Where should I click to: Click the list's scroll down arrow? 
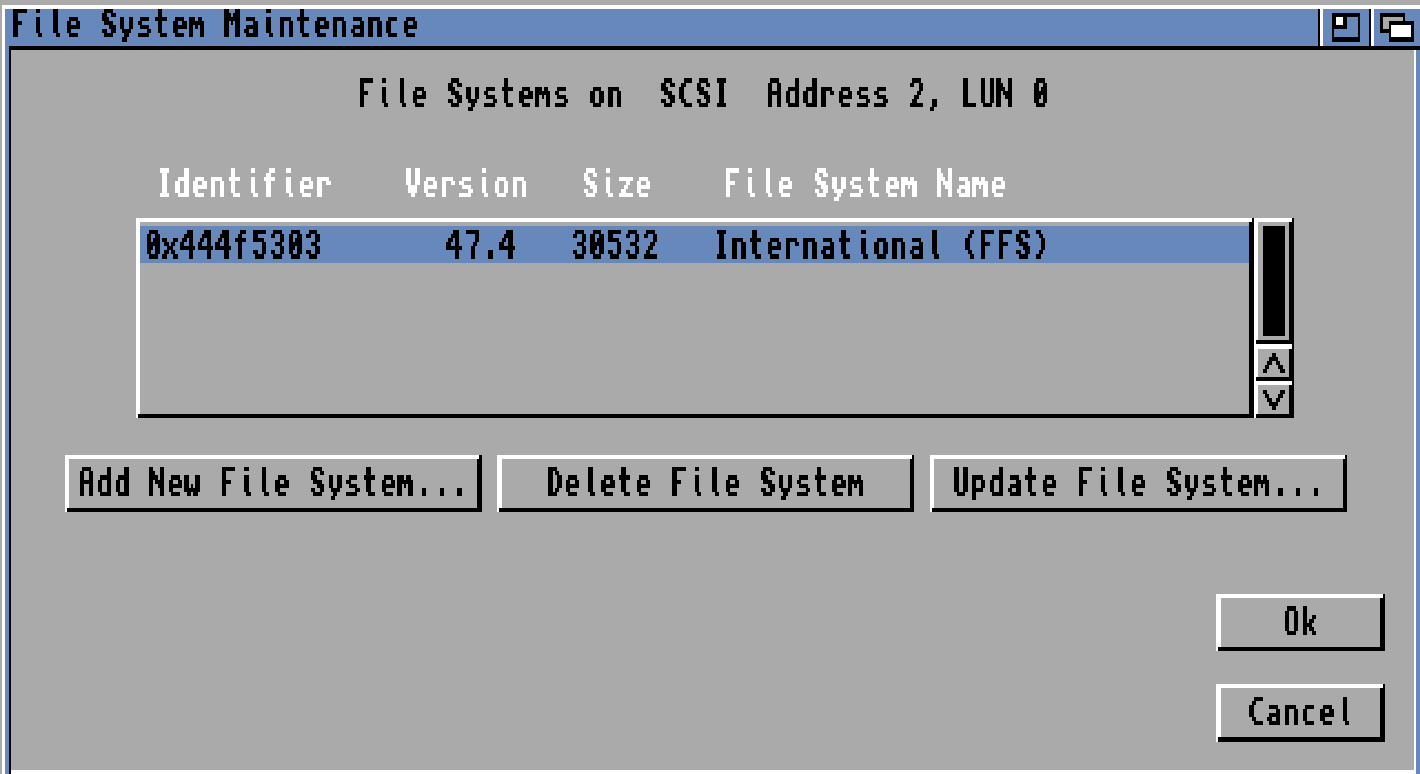(1274, 399)
